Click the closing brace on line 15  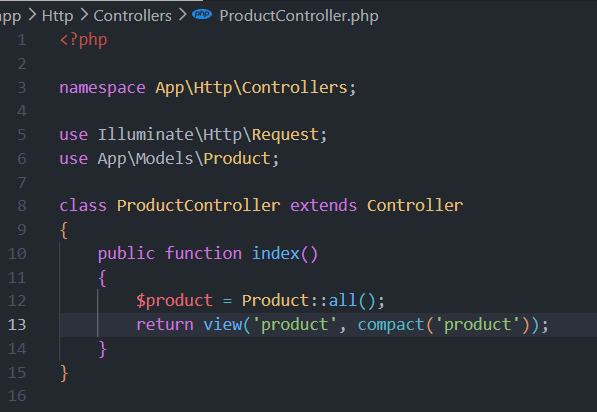click(64, 373)
